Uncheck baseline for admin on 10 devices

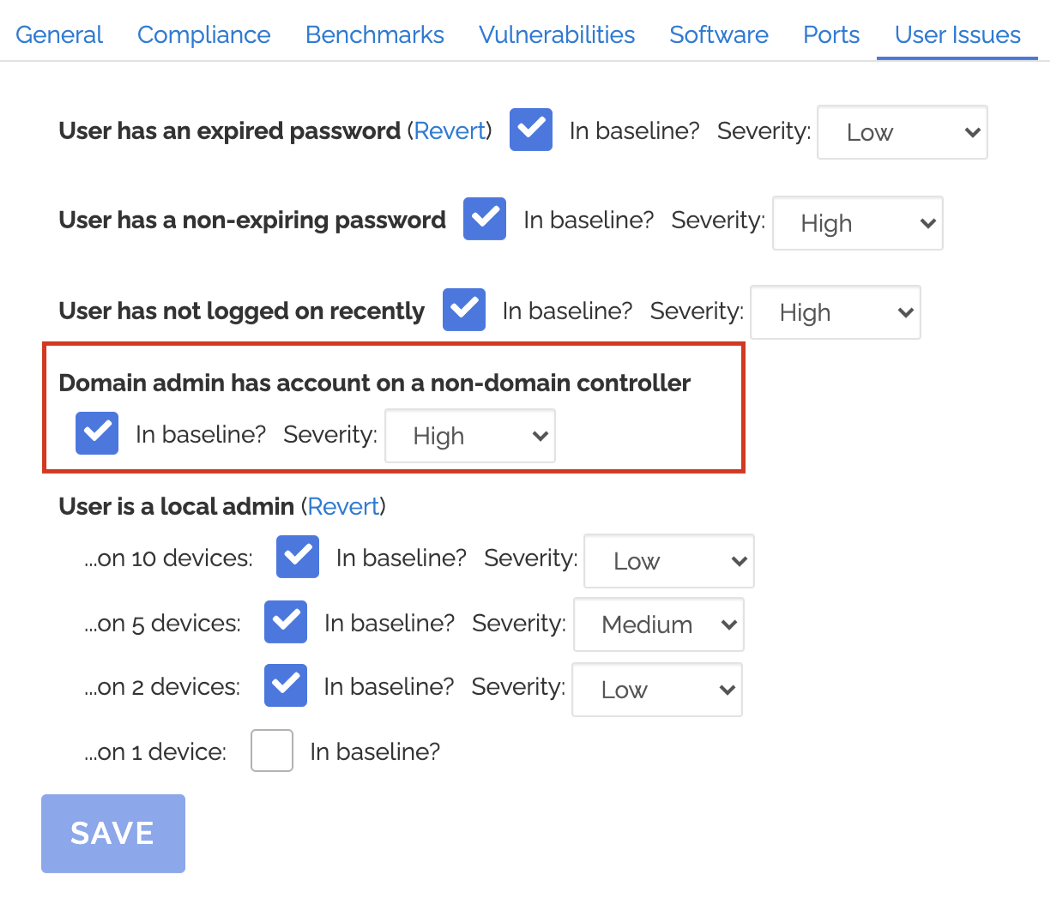[298, 558]
